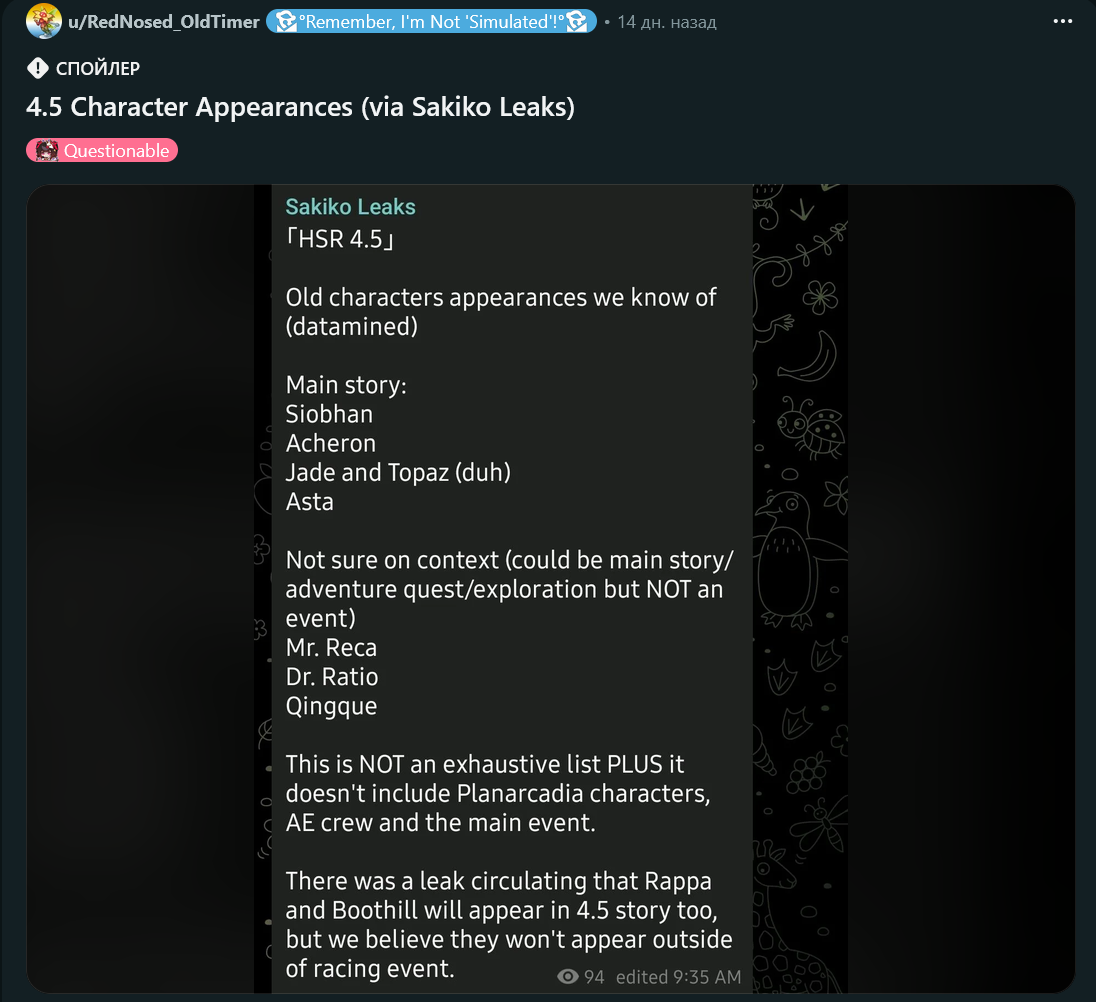Click the spoiler warning exclamation icon
The height and width of the screenshot is (1002, 1096).
37,68
